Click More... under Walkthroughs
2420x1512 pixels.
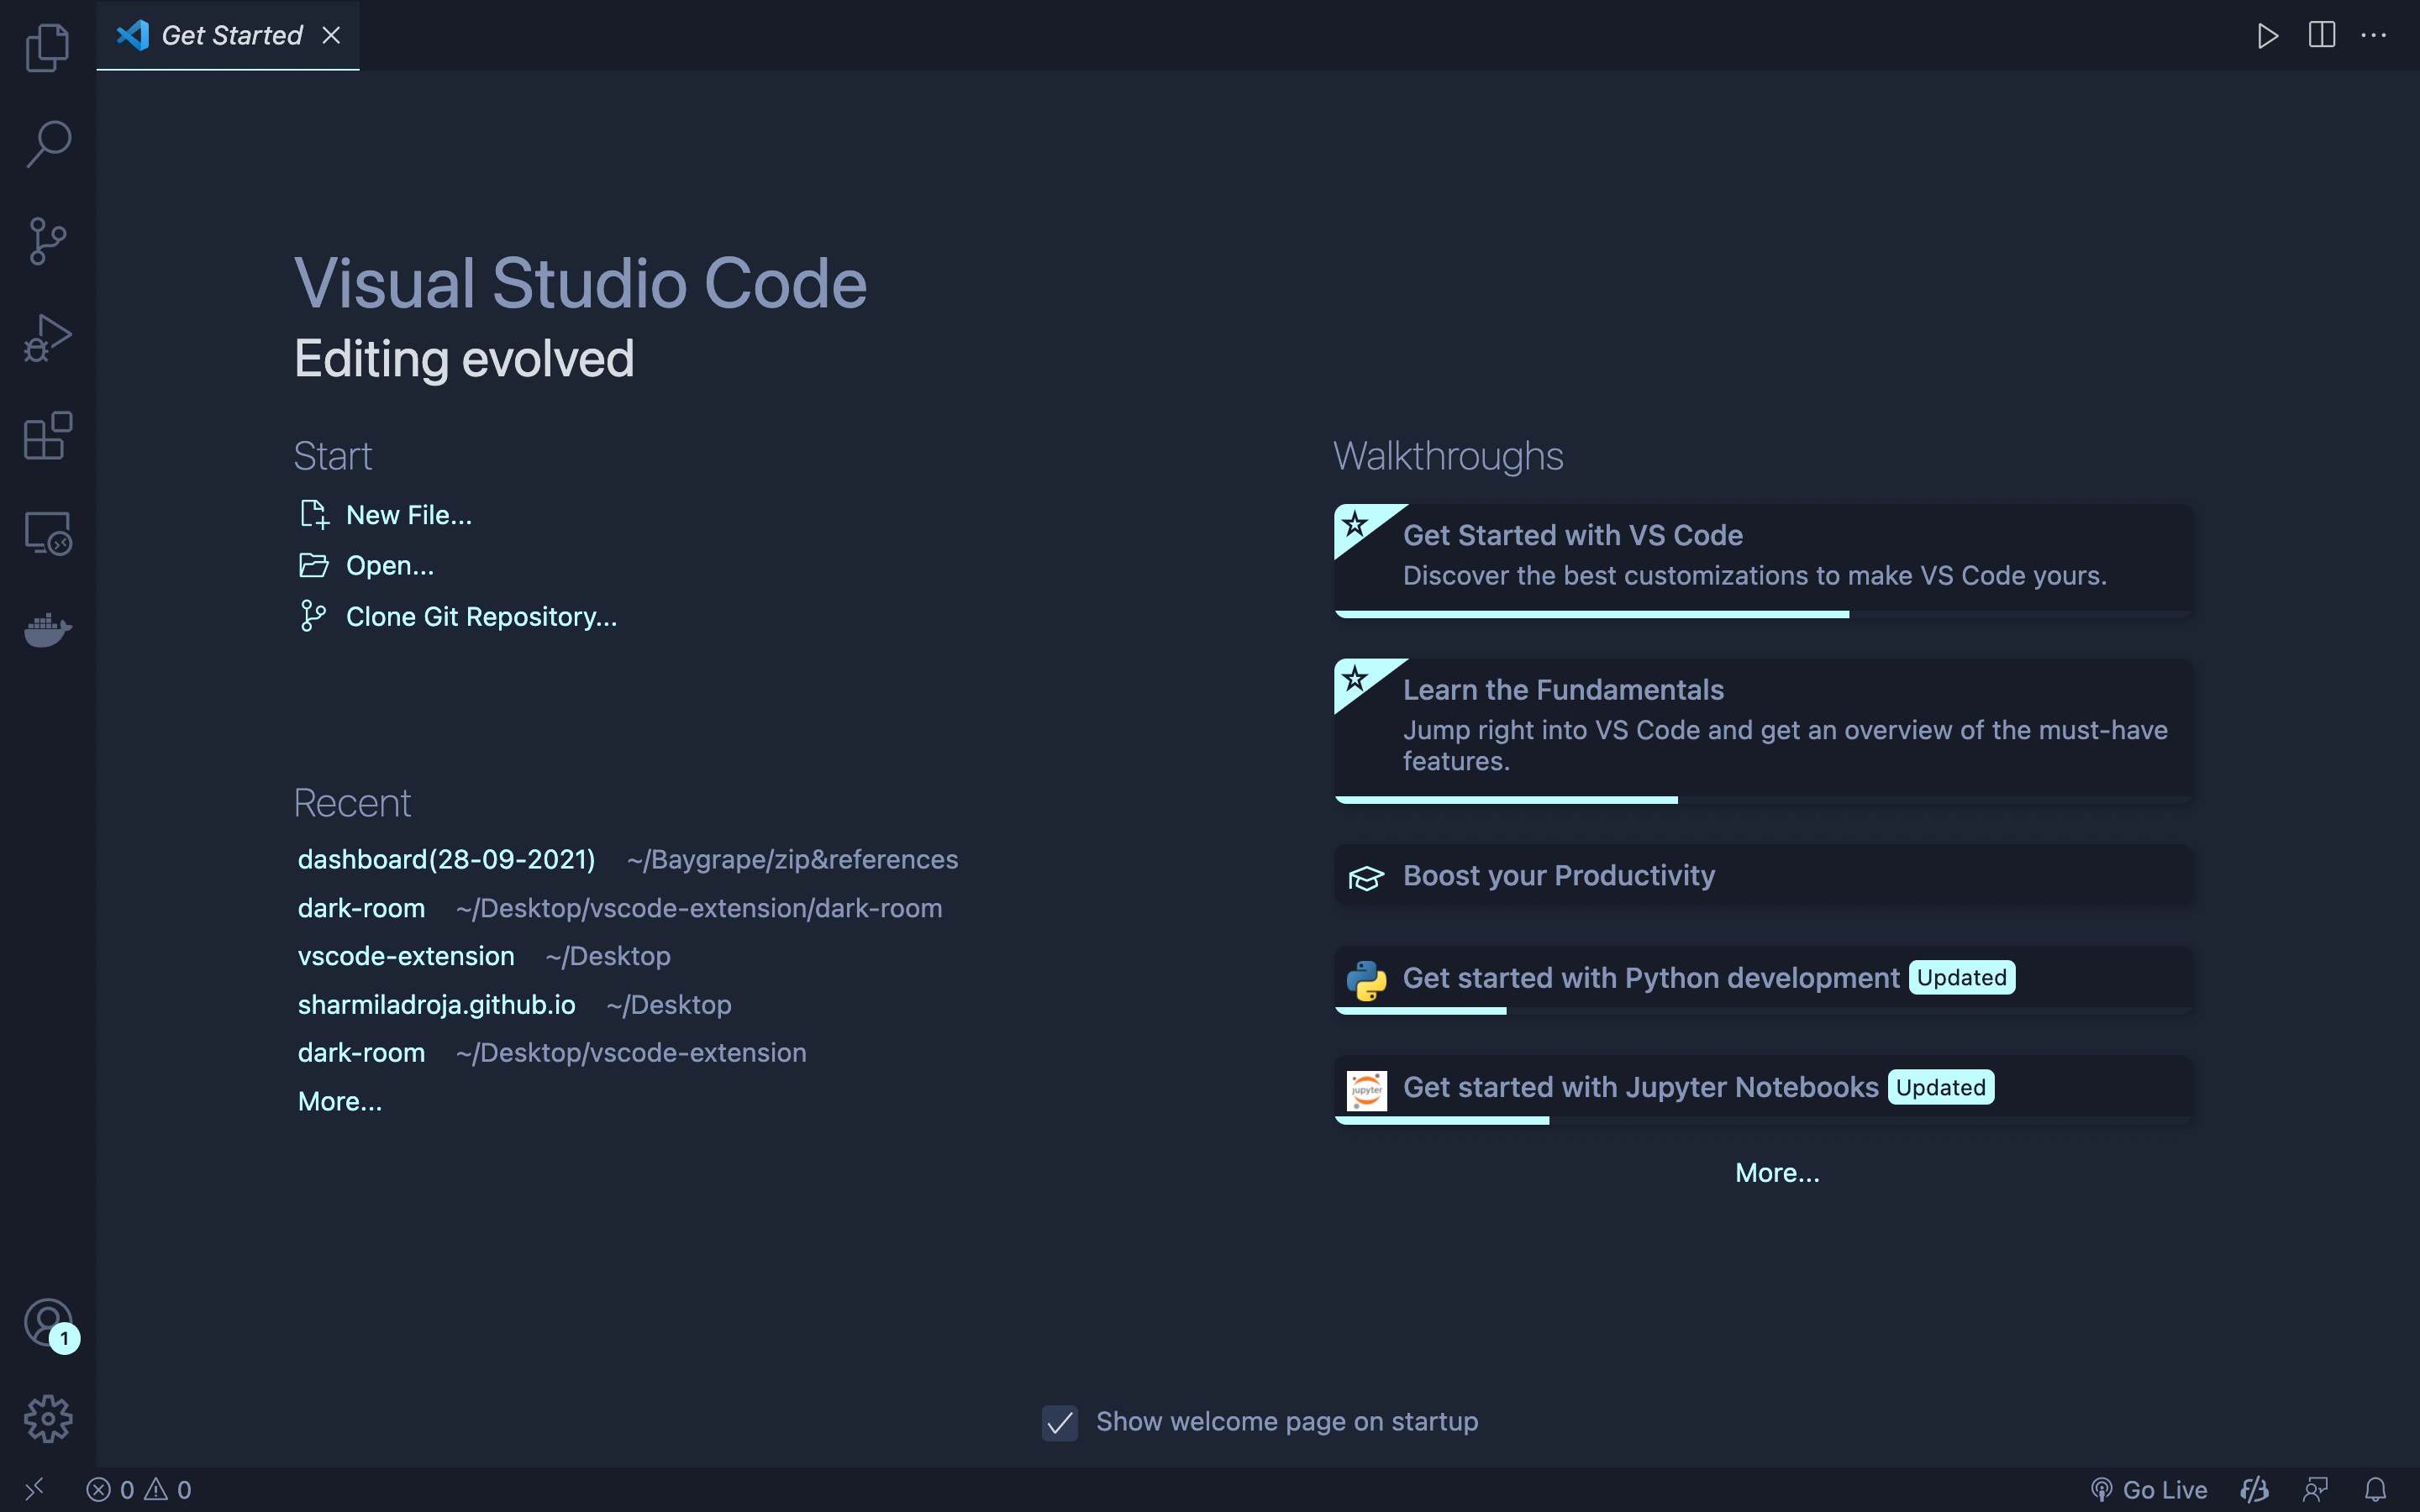pos(1777,1173)
